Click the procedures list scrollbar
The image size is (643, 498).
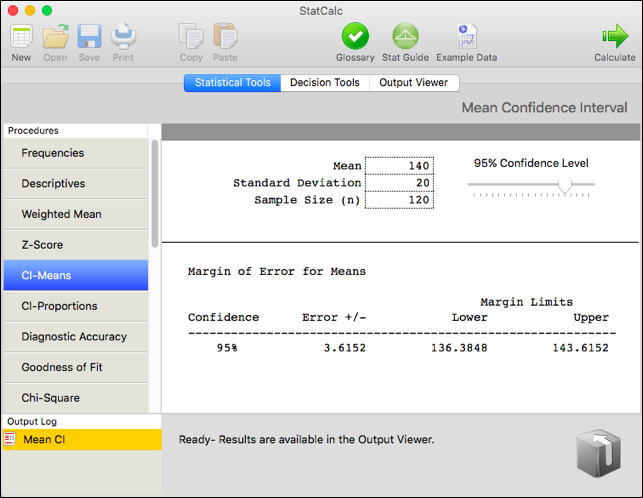155,194
